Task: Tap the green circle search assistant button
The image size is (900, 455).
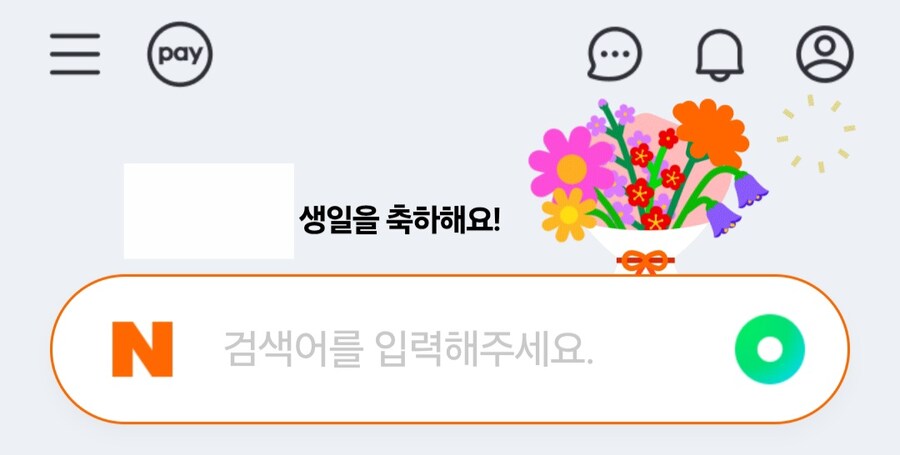Action: (x=770, y=349)
